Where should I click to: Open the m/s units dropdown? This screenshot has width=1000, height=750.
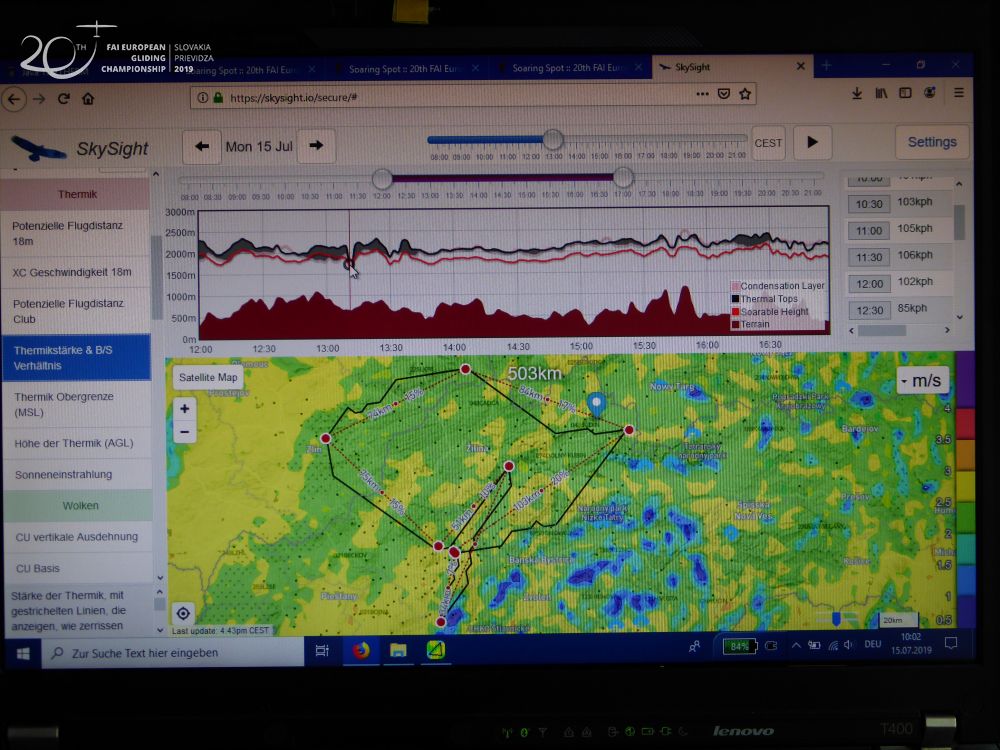922,381
